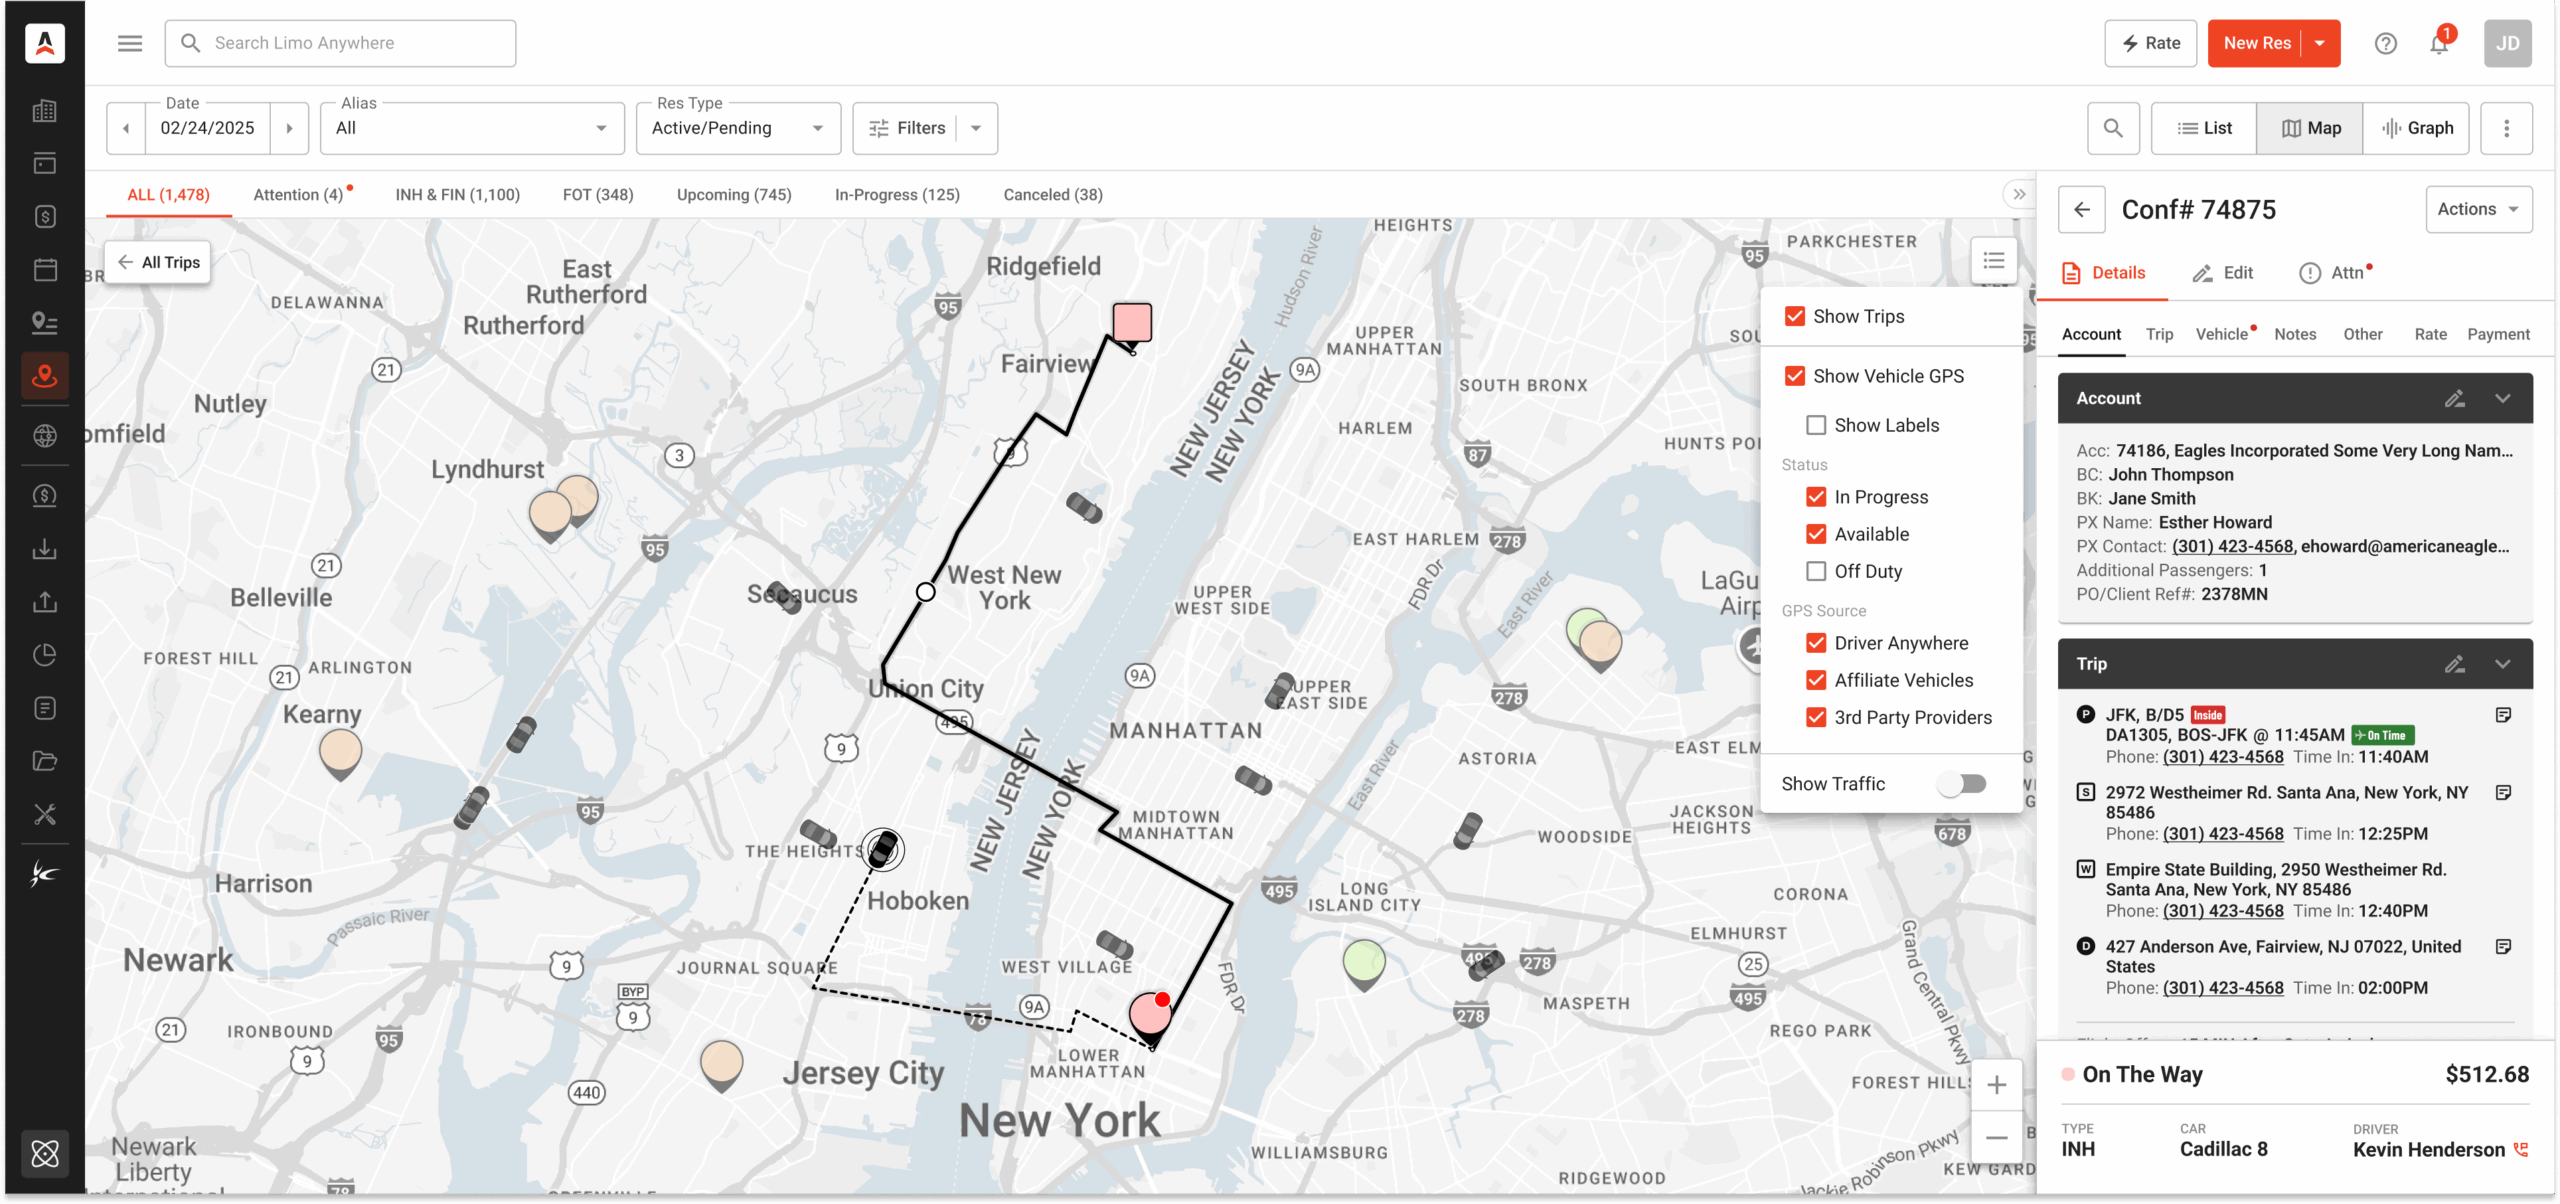2560x1204 pixels.
Task: Click the search magnifier next to List
Action: click(2113, 128)
